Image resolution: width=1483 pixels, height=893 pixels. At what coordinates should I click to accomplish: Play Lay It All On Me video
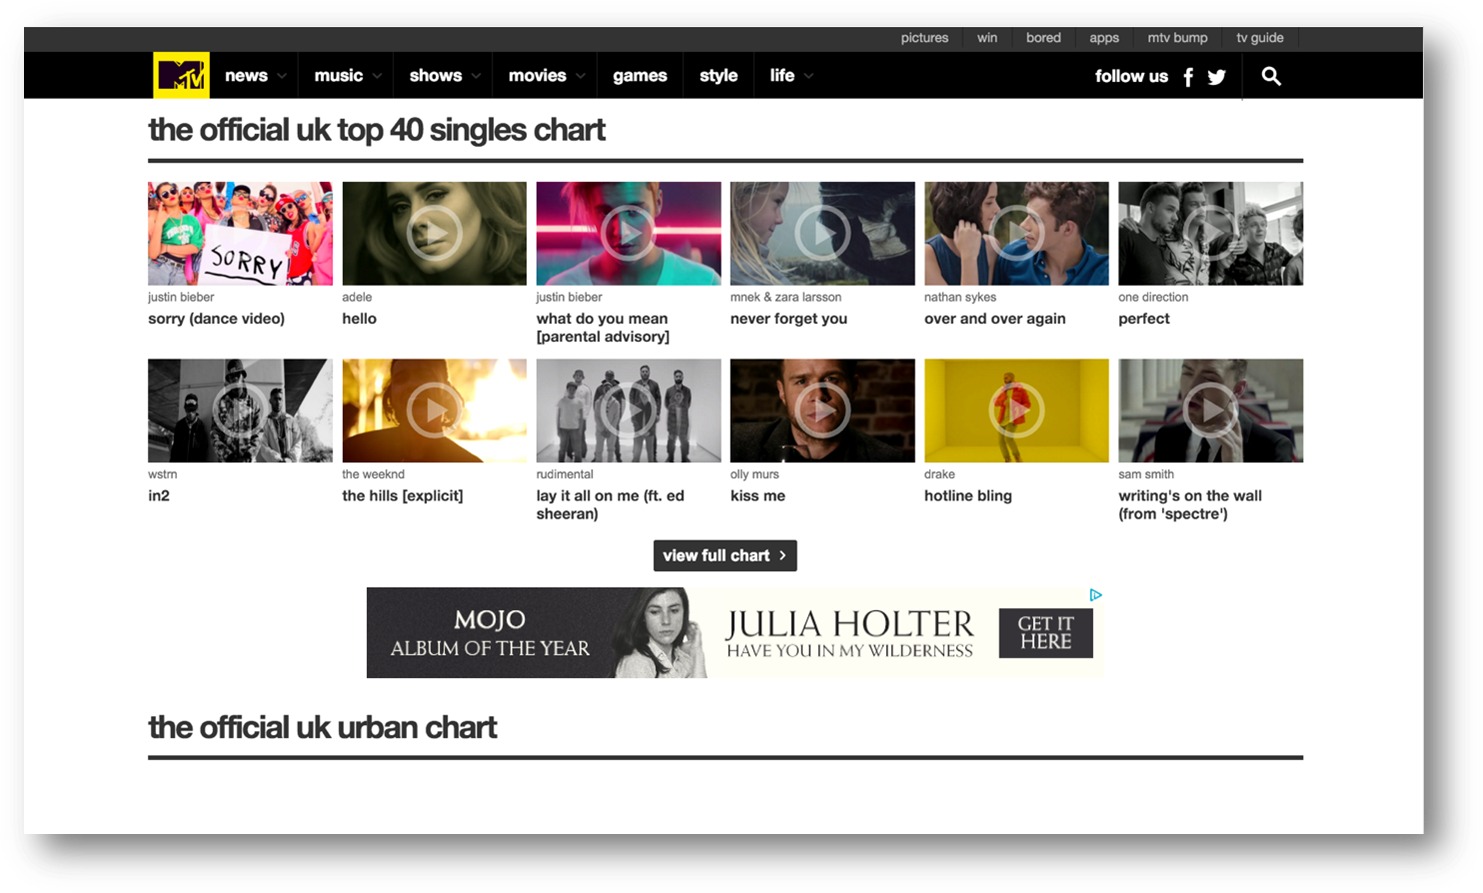click(x=628, y=410)
